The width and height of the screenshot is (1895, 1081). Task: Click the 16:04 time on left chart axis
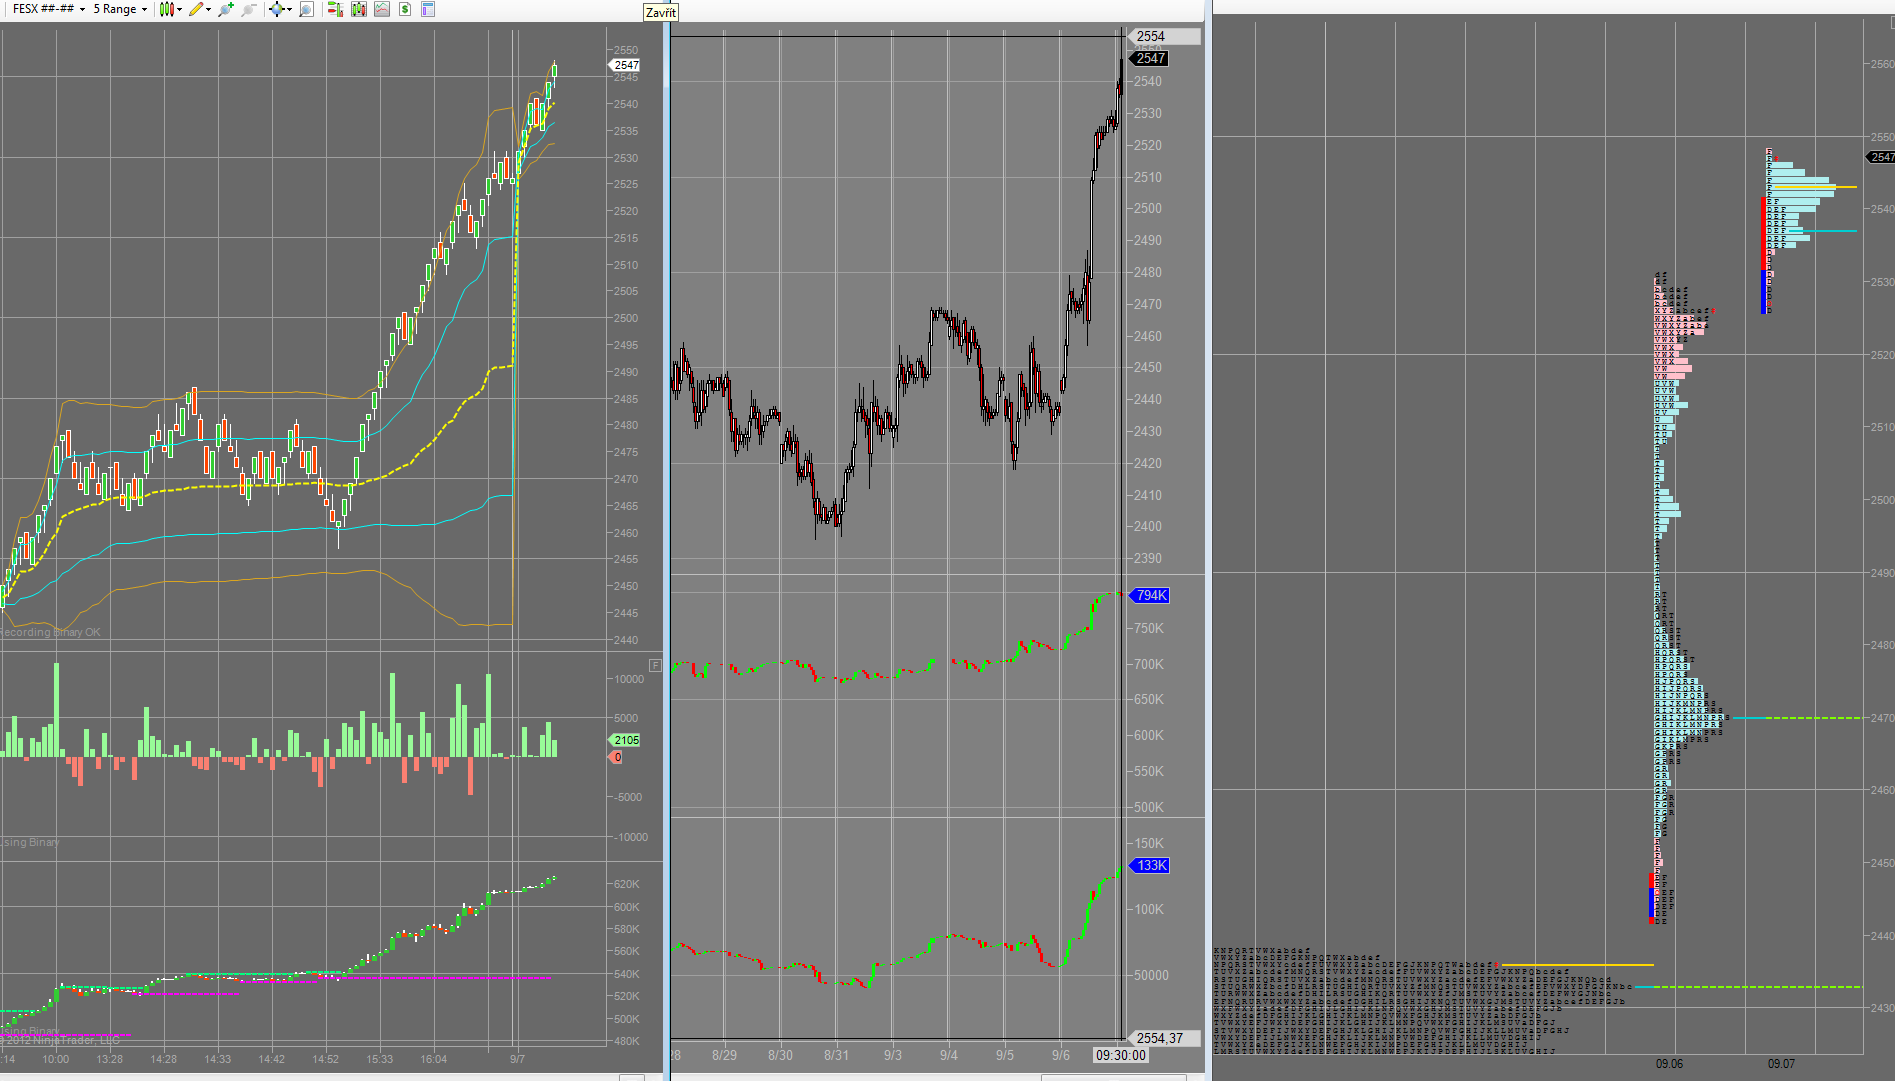pyautogui.click(x=434, y=1059)
